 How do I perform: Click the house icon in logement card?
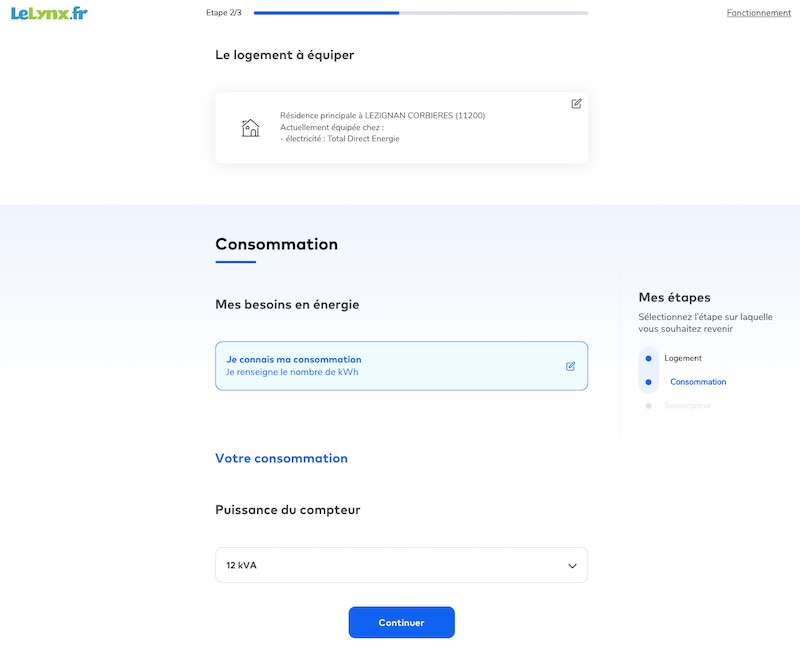coord(250,128)
